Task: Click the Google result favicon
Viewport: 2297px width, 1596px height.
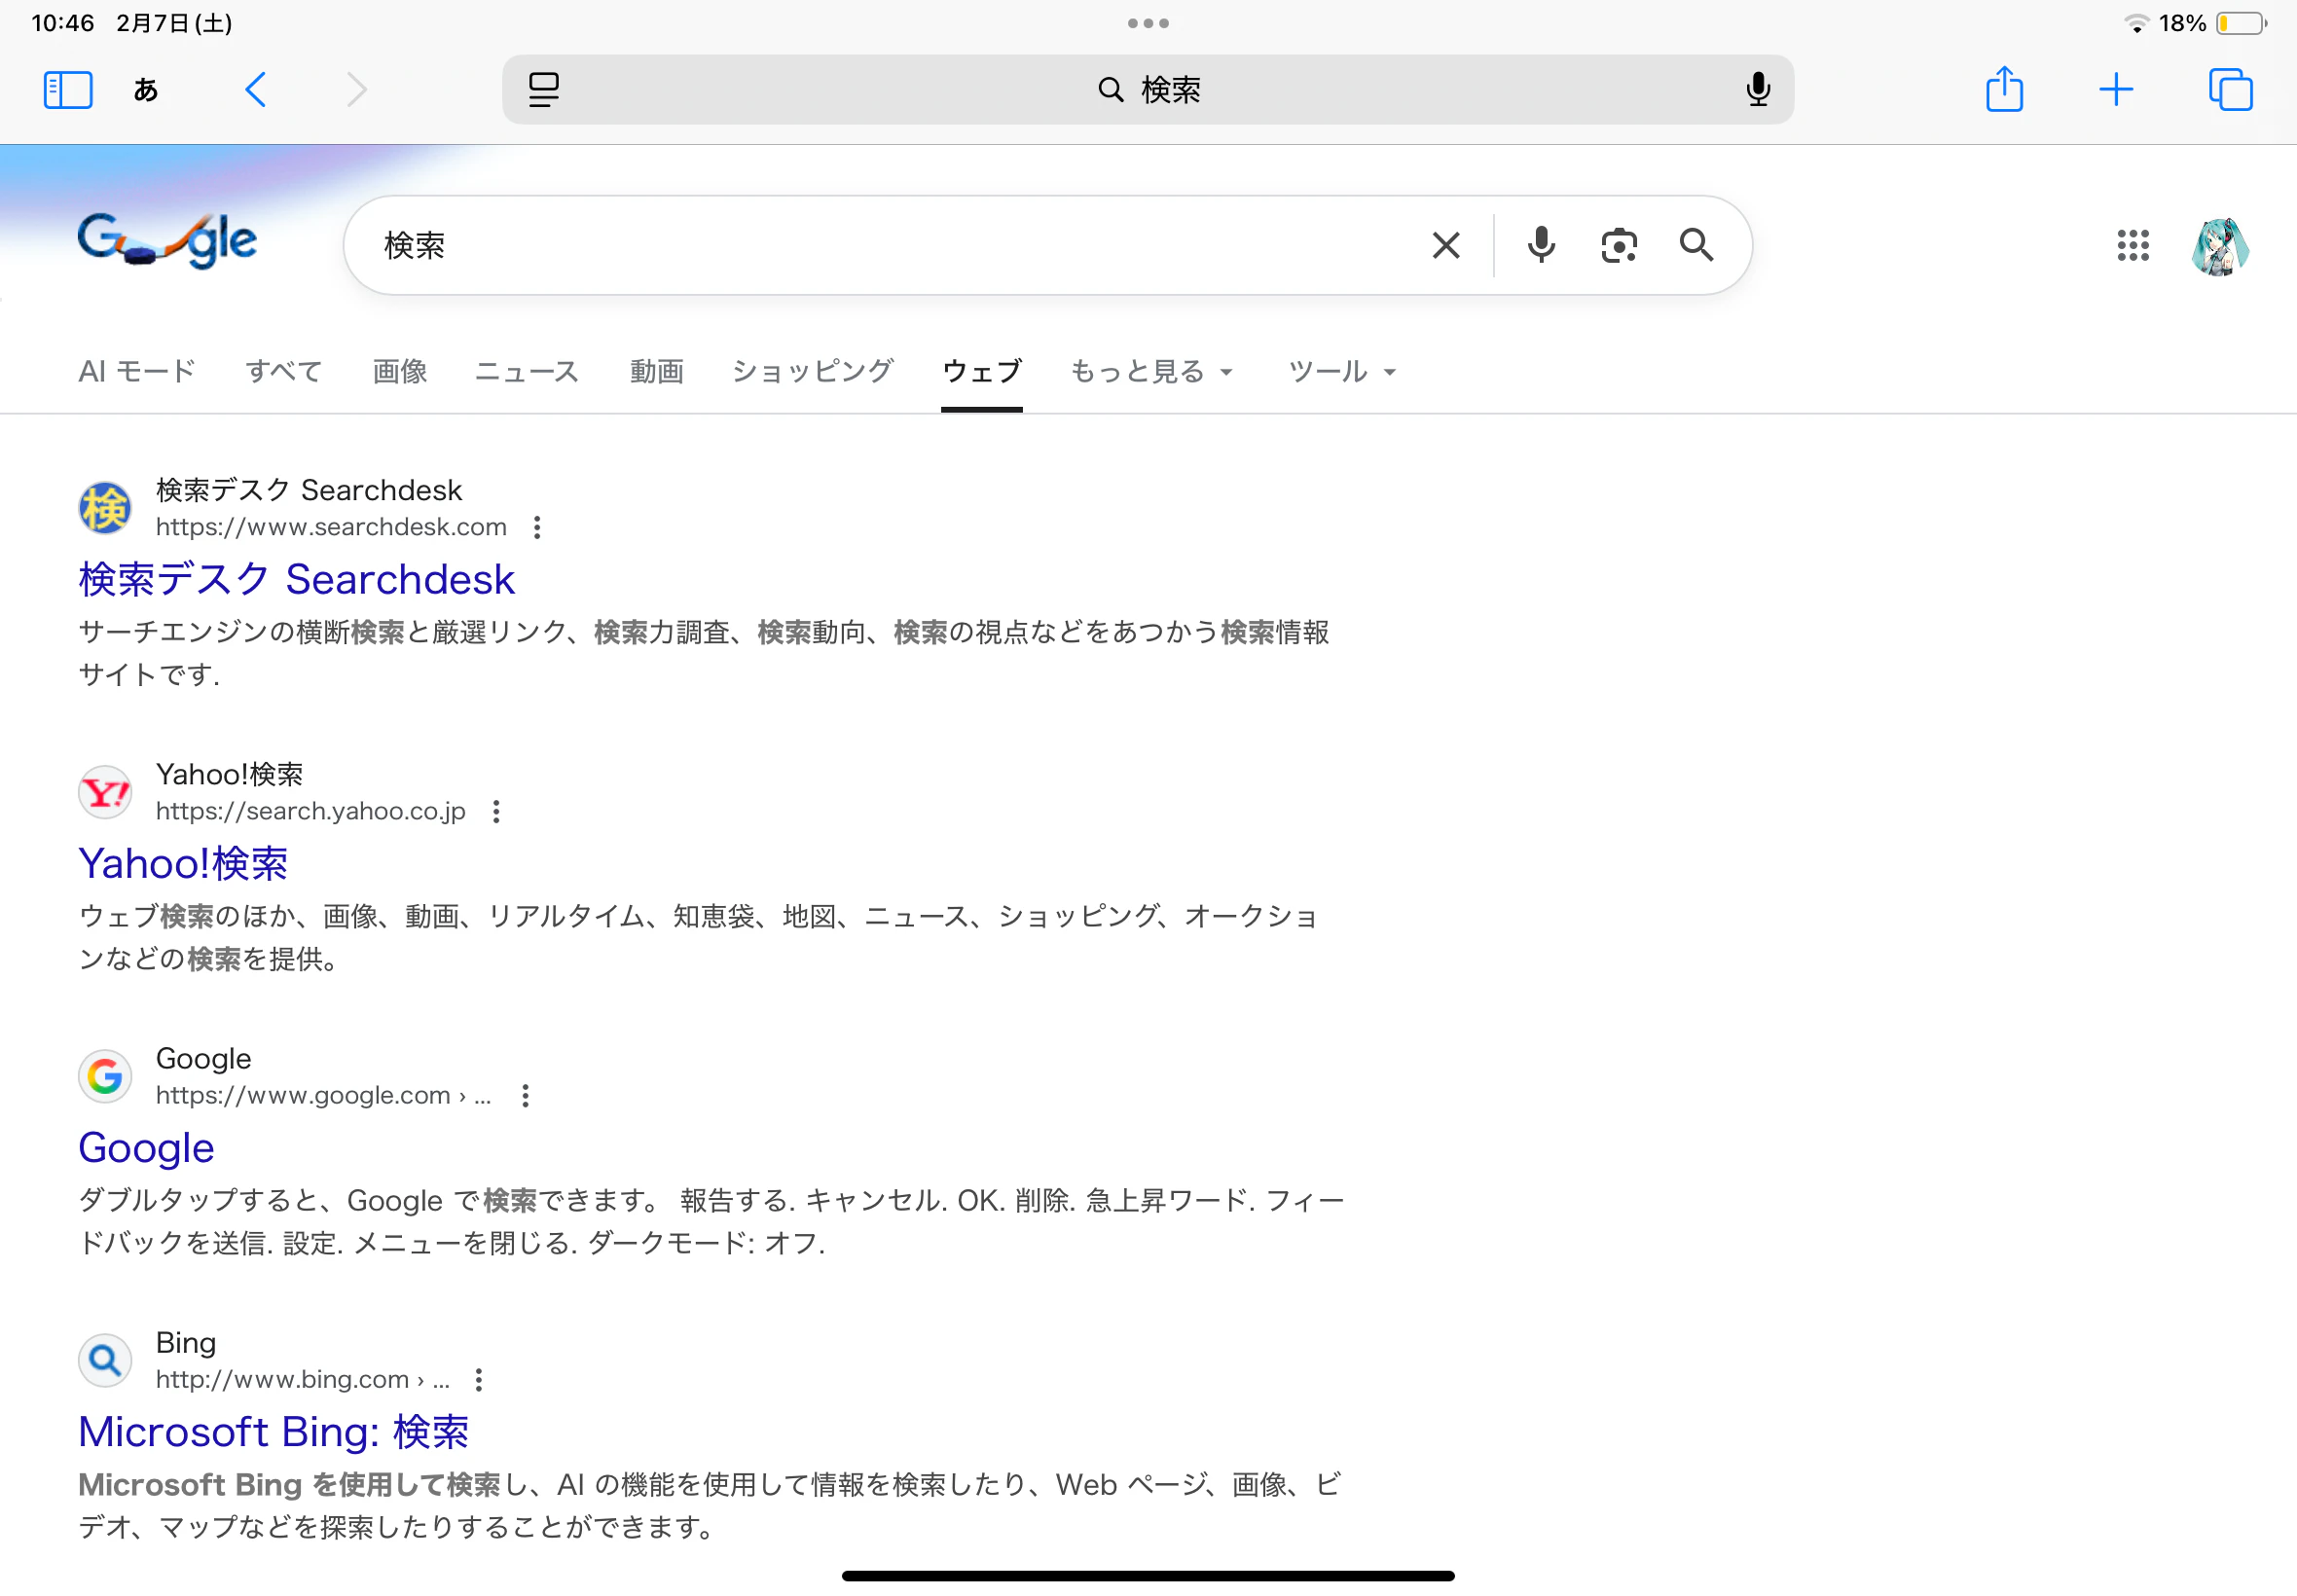Action: (x=105, y=1076)
